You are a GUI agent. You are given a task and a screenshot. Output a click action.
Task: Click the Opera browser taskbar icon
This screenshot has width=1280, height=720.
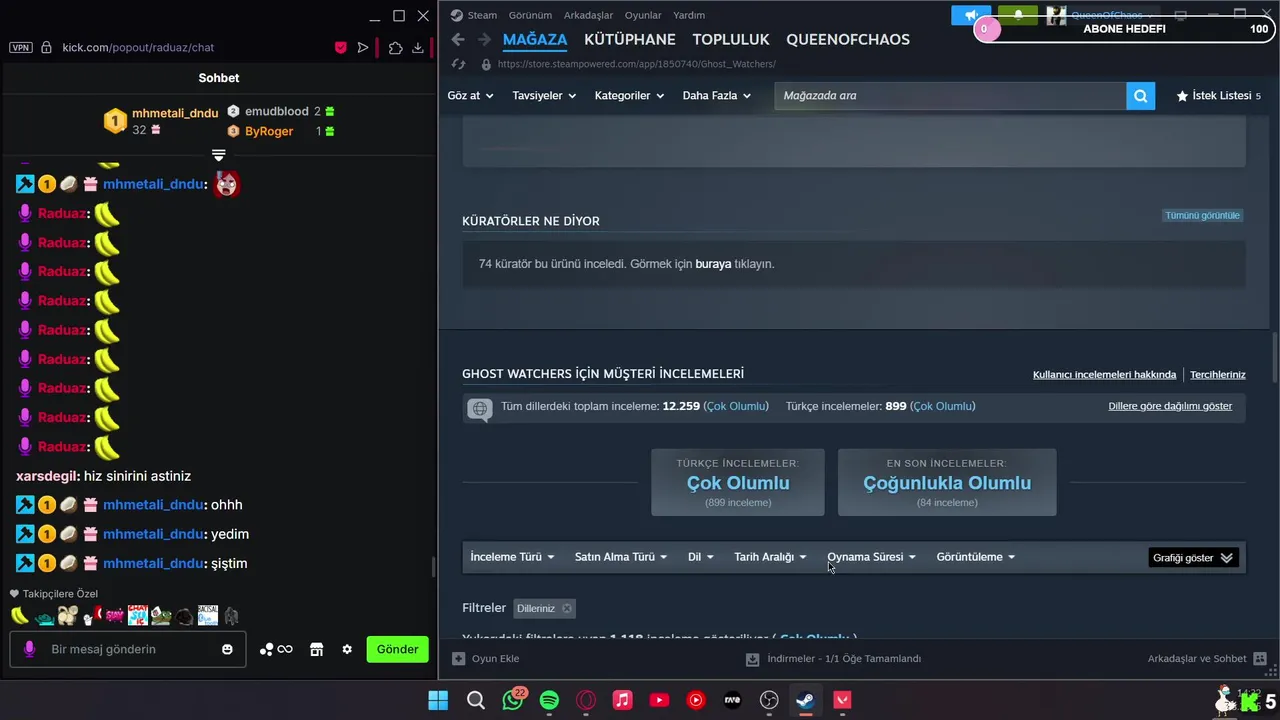click(586, 700)
